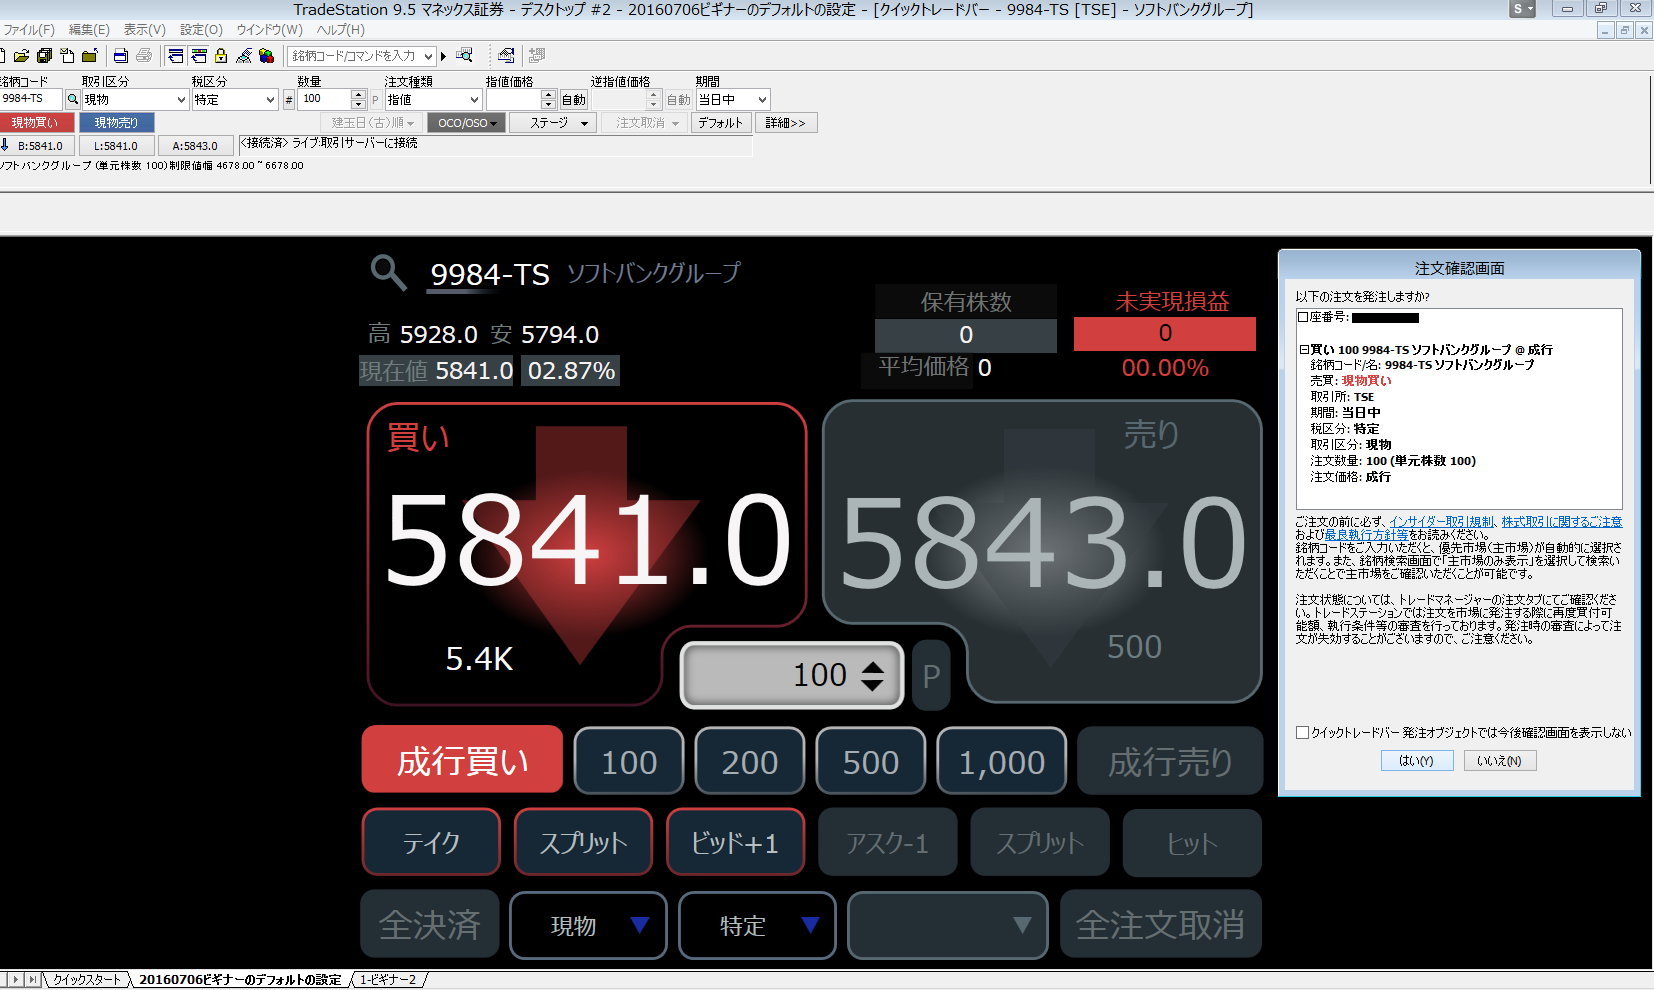Open the 銘柄コード/コマンド input combo box

[x=362, y=56]
